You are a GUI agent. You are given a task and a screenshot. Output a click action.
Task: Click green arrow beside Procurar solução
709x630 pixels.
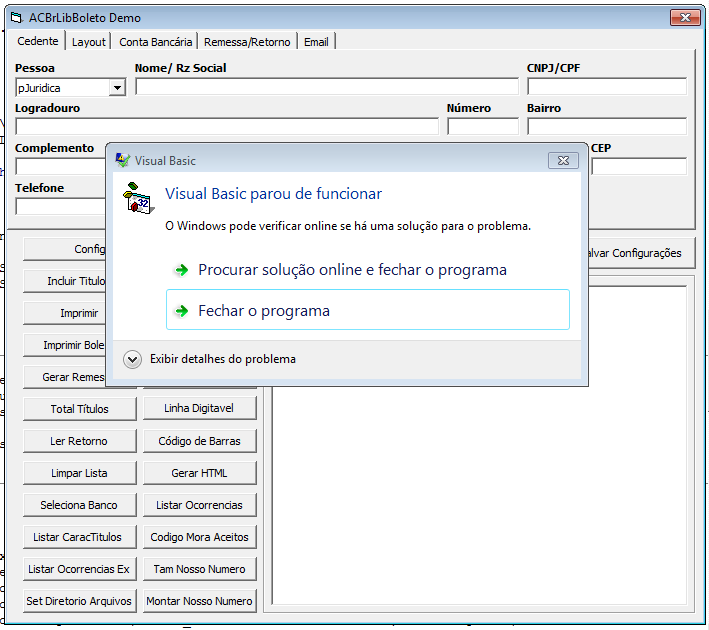coord(182,270)
